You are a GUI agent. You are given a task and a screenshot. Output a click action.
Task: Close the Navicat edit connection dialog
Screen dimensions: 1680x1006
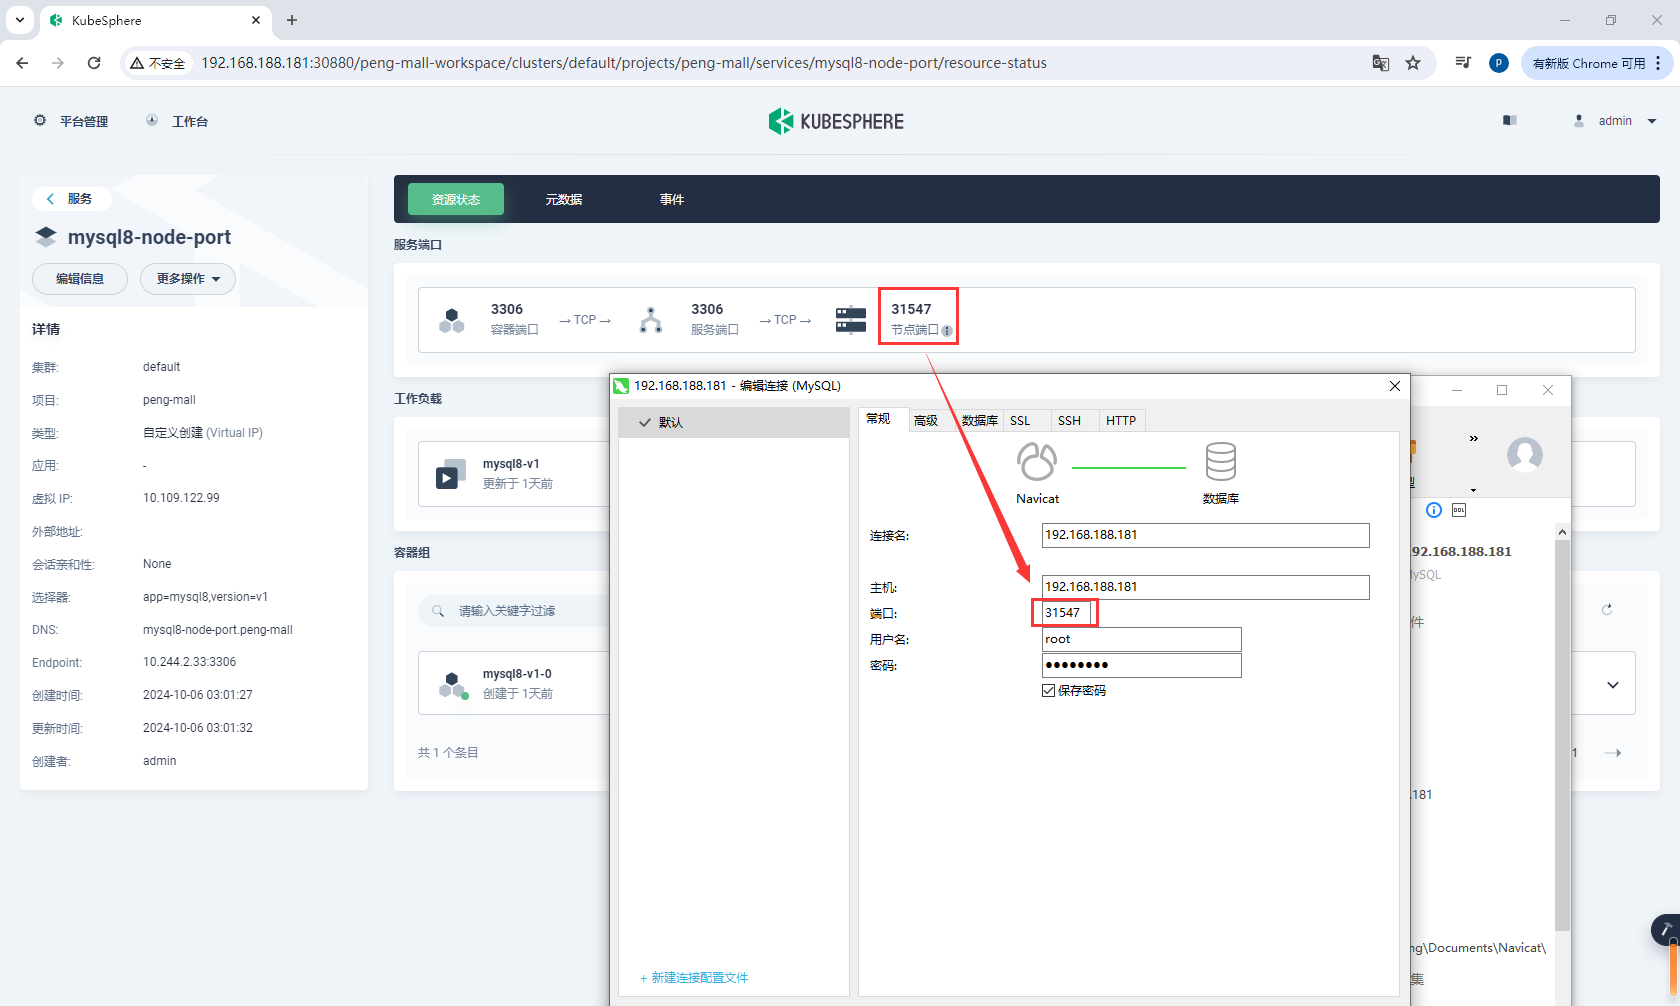(1395, 386)
